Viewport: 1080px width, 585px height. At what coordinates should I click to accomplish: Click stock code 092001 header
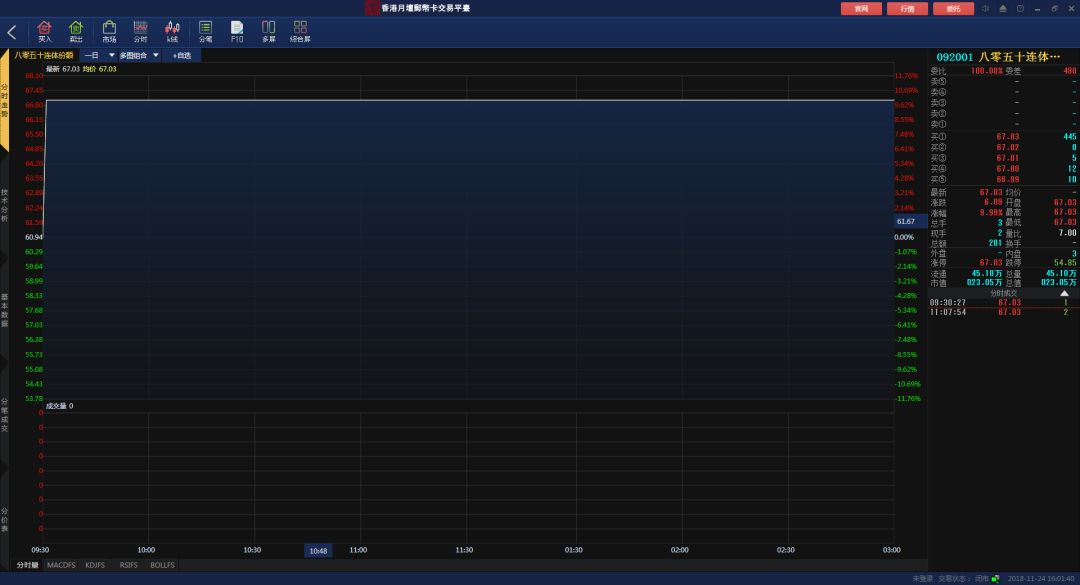point(955,57)
